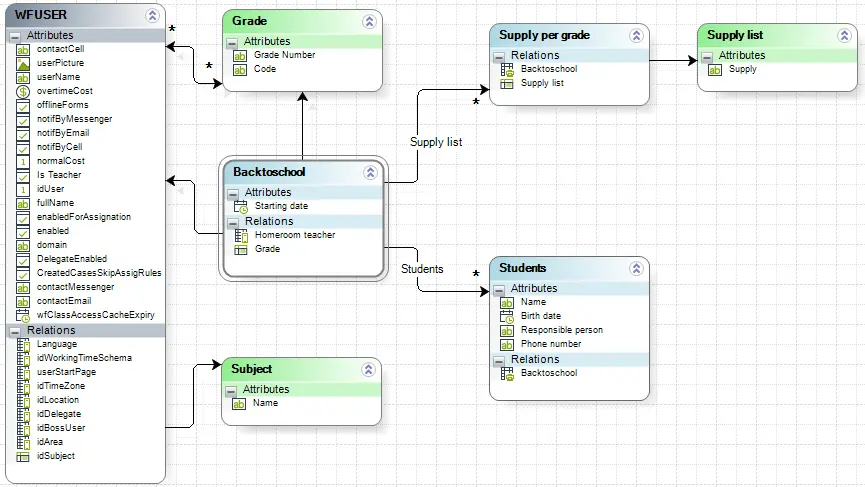Collapse the WFUSER entity chevron

152,15
